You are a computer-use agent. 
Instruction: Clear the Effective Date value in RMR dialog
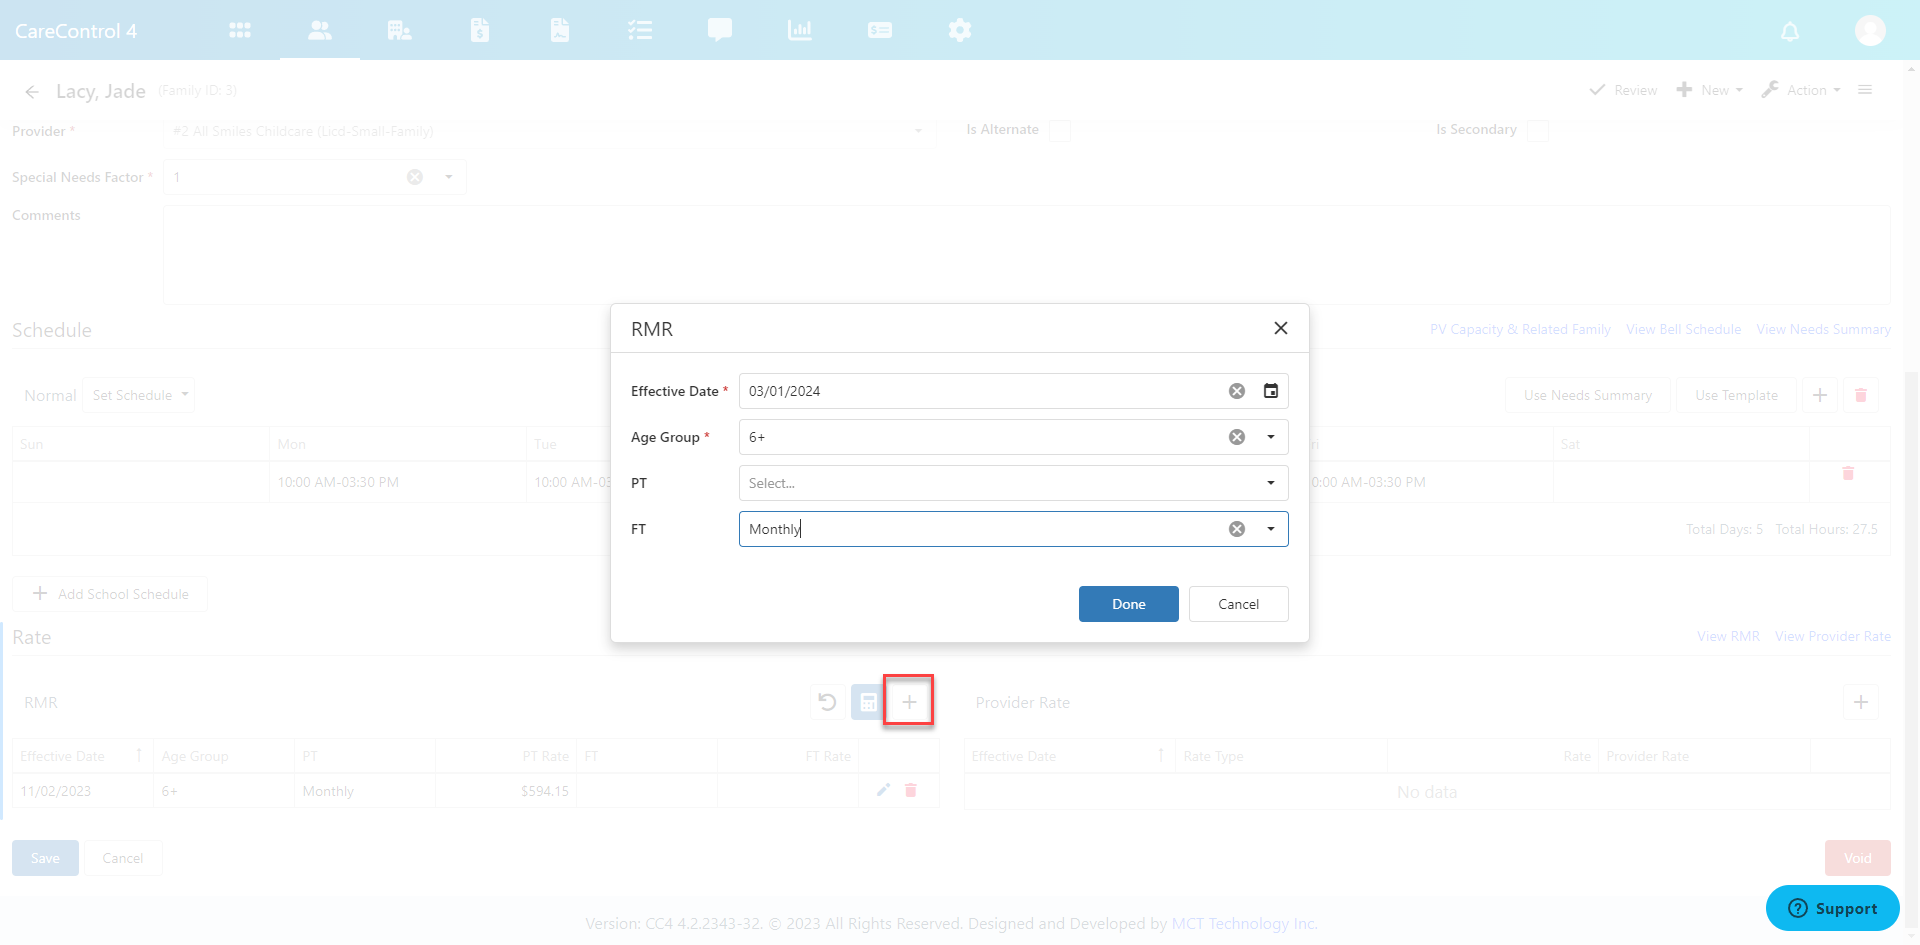pos(1237,391)
